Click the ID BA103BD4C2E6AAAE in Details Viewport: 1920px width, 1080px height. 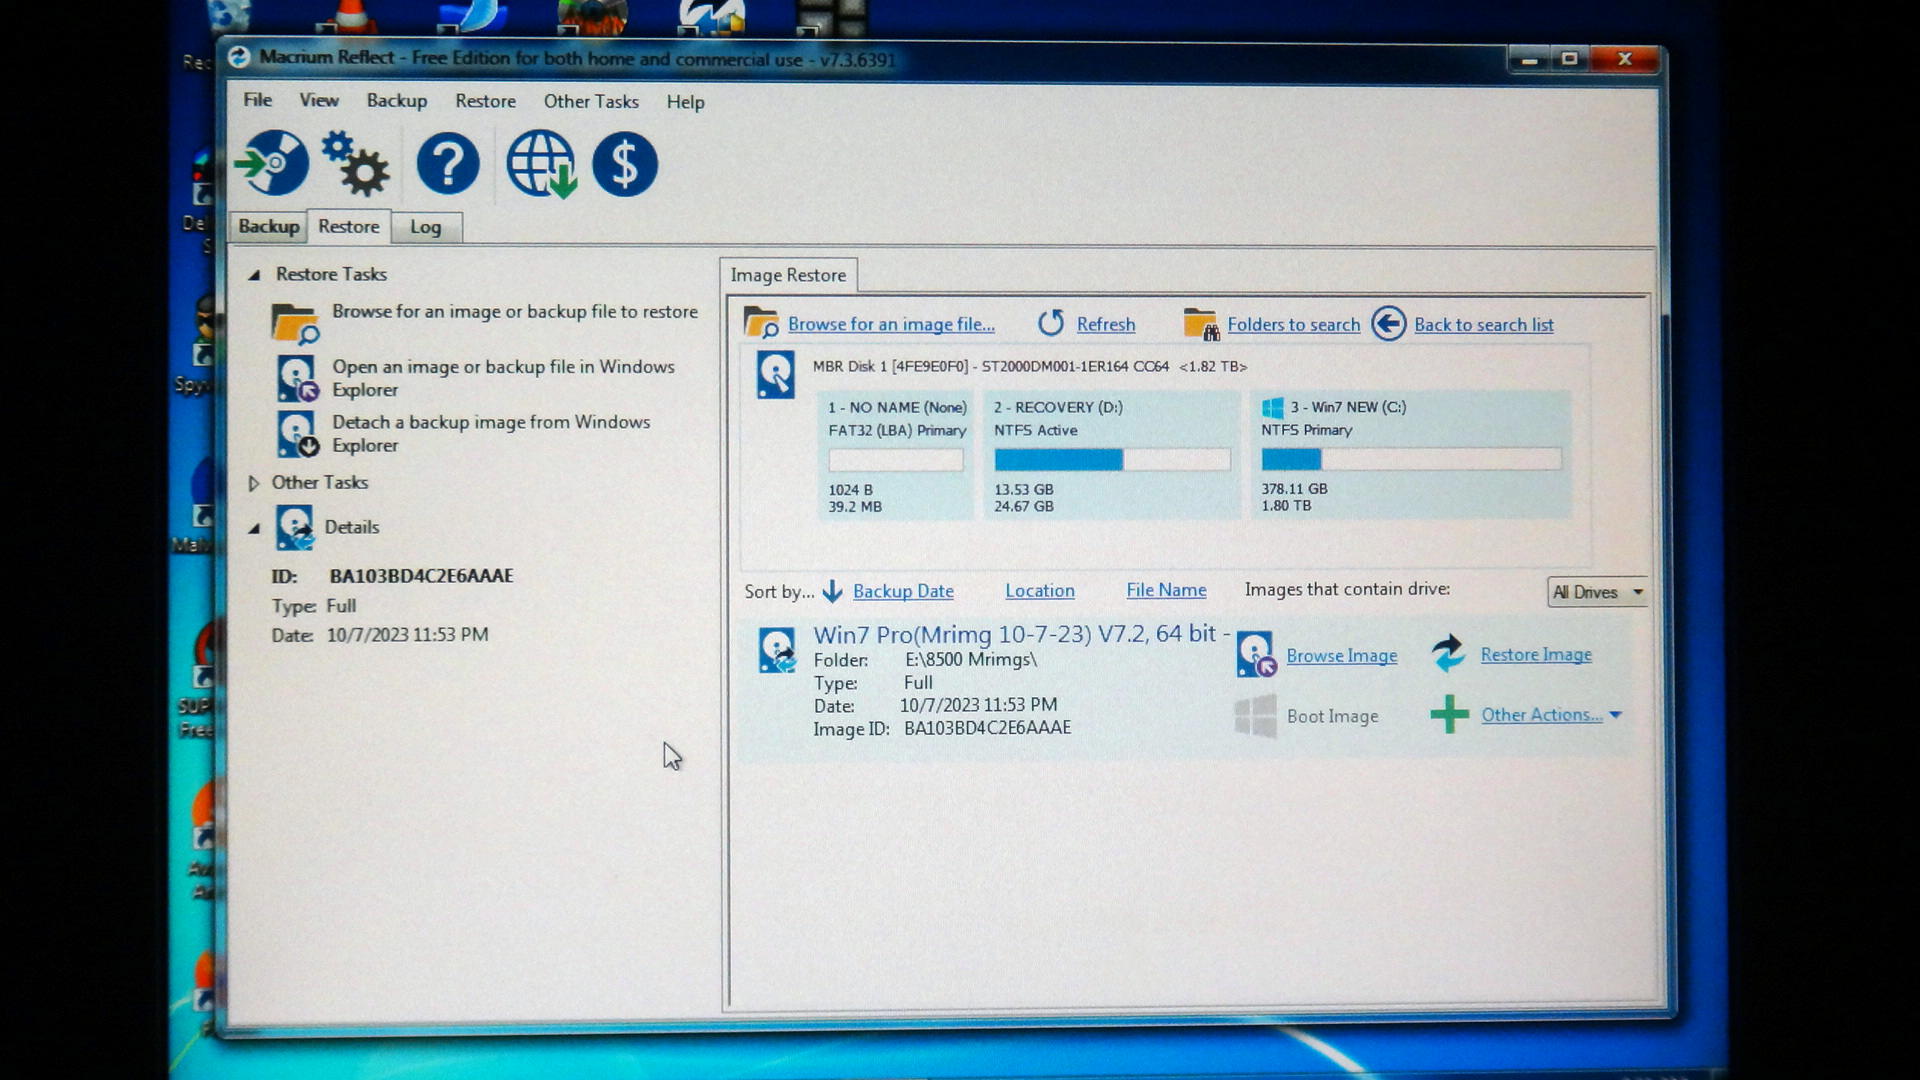pos(421,575)
